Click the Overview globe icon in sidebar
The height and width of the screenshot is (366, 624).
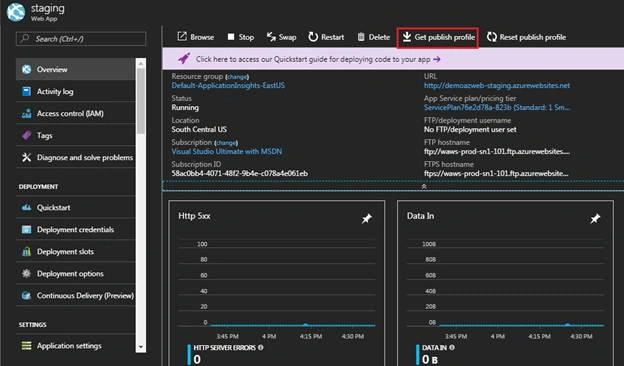pyautogui.click(x=26, y=69)
